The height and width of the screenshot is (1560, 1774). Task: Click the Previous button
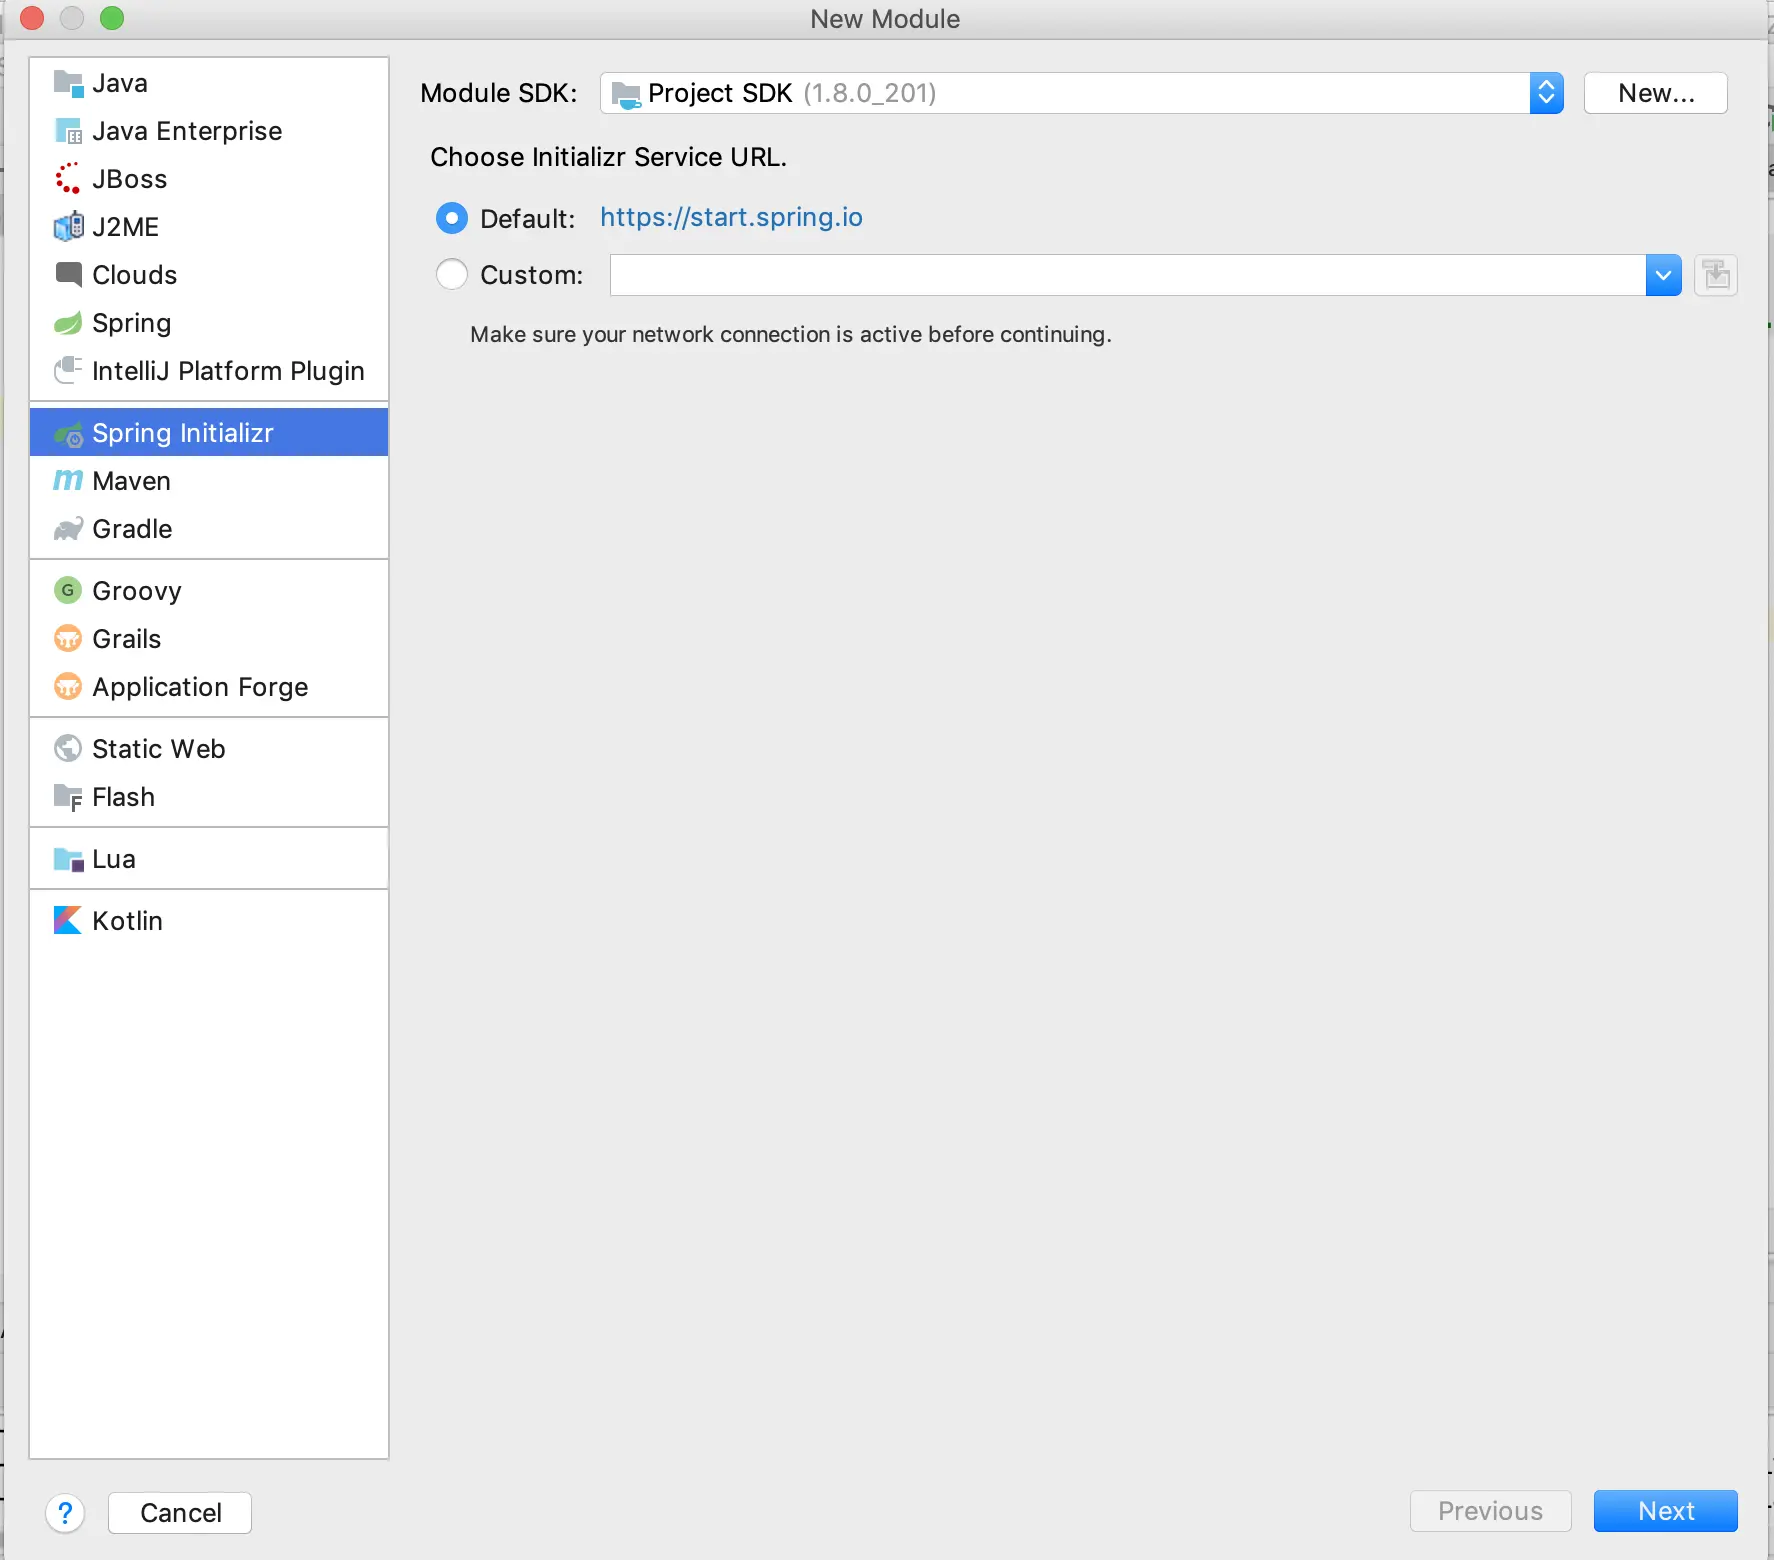coord(1491,1511)
